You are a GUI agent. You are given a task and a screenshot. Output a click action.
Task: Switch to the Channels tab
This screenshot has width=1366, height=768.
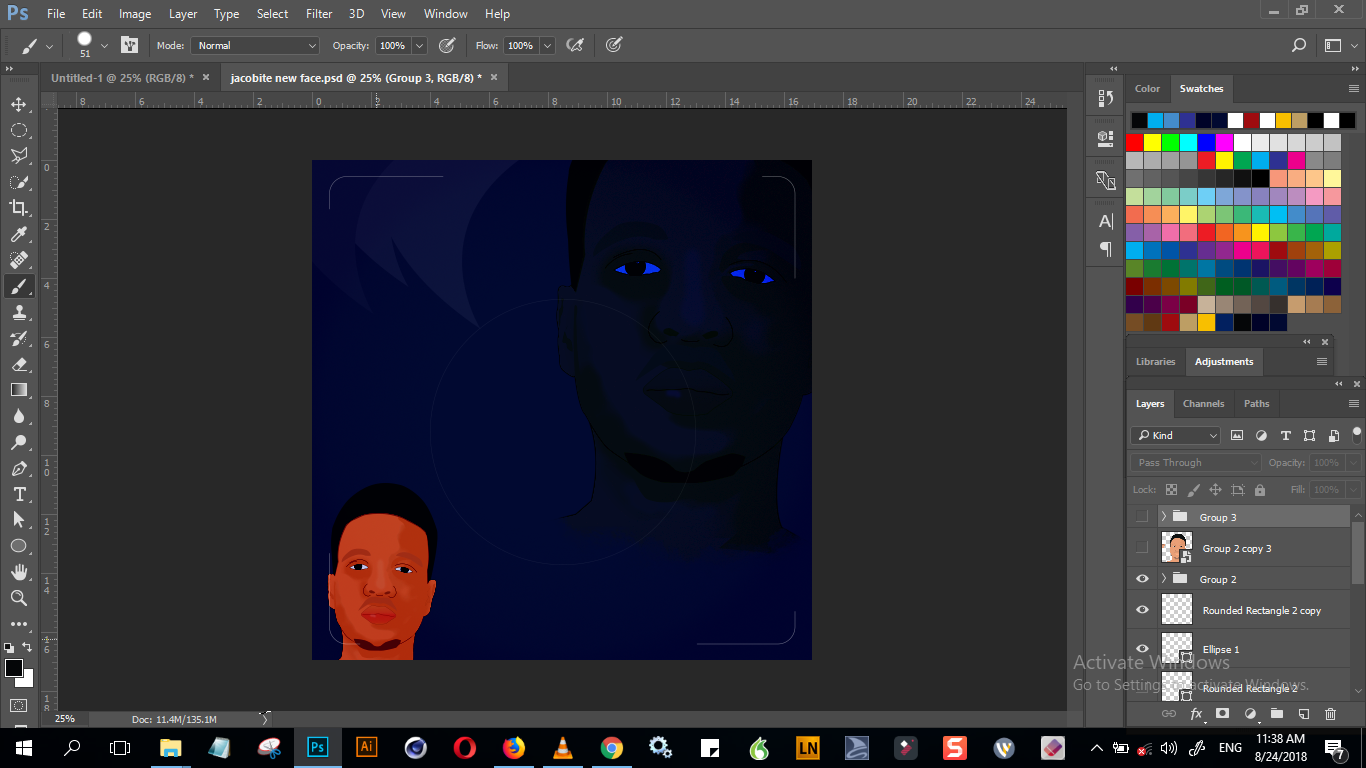(1203, 404)
